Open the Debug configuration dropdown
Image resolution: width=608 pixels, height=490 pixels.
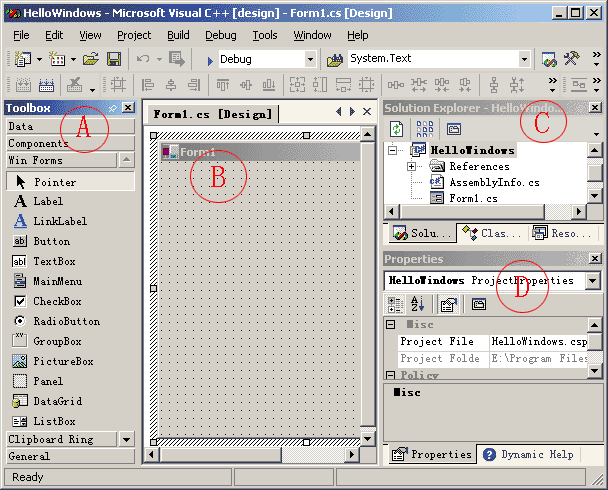[310, 60]
